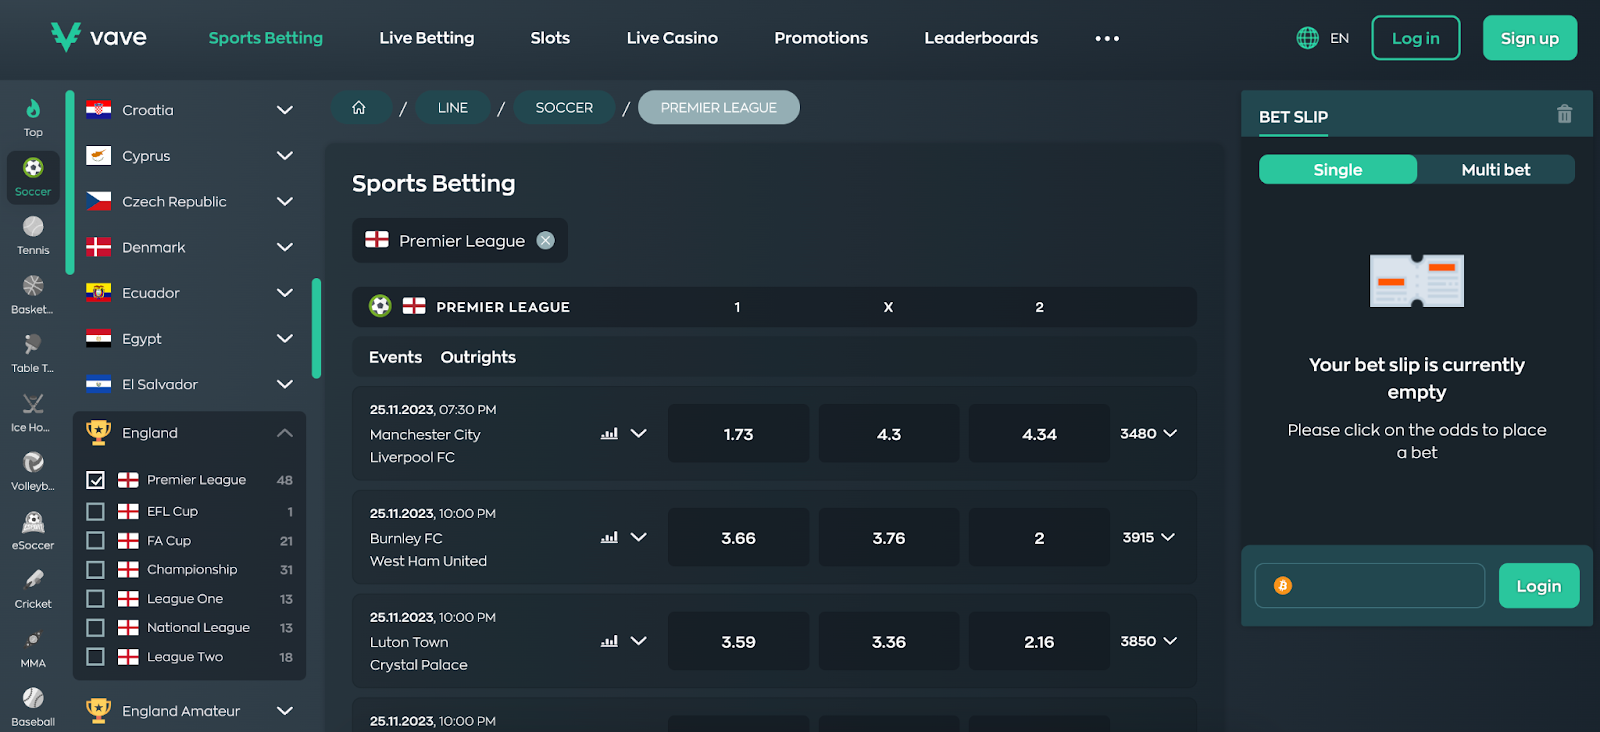The width and height of the screenshot is (1600, 732).
Task: Open MMA in the sidebar
Action: 33,649
